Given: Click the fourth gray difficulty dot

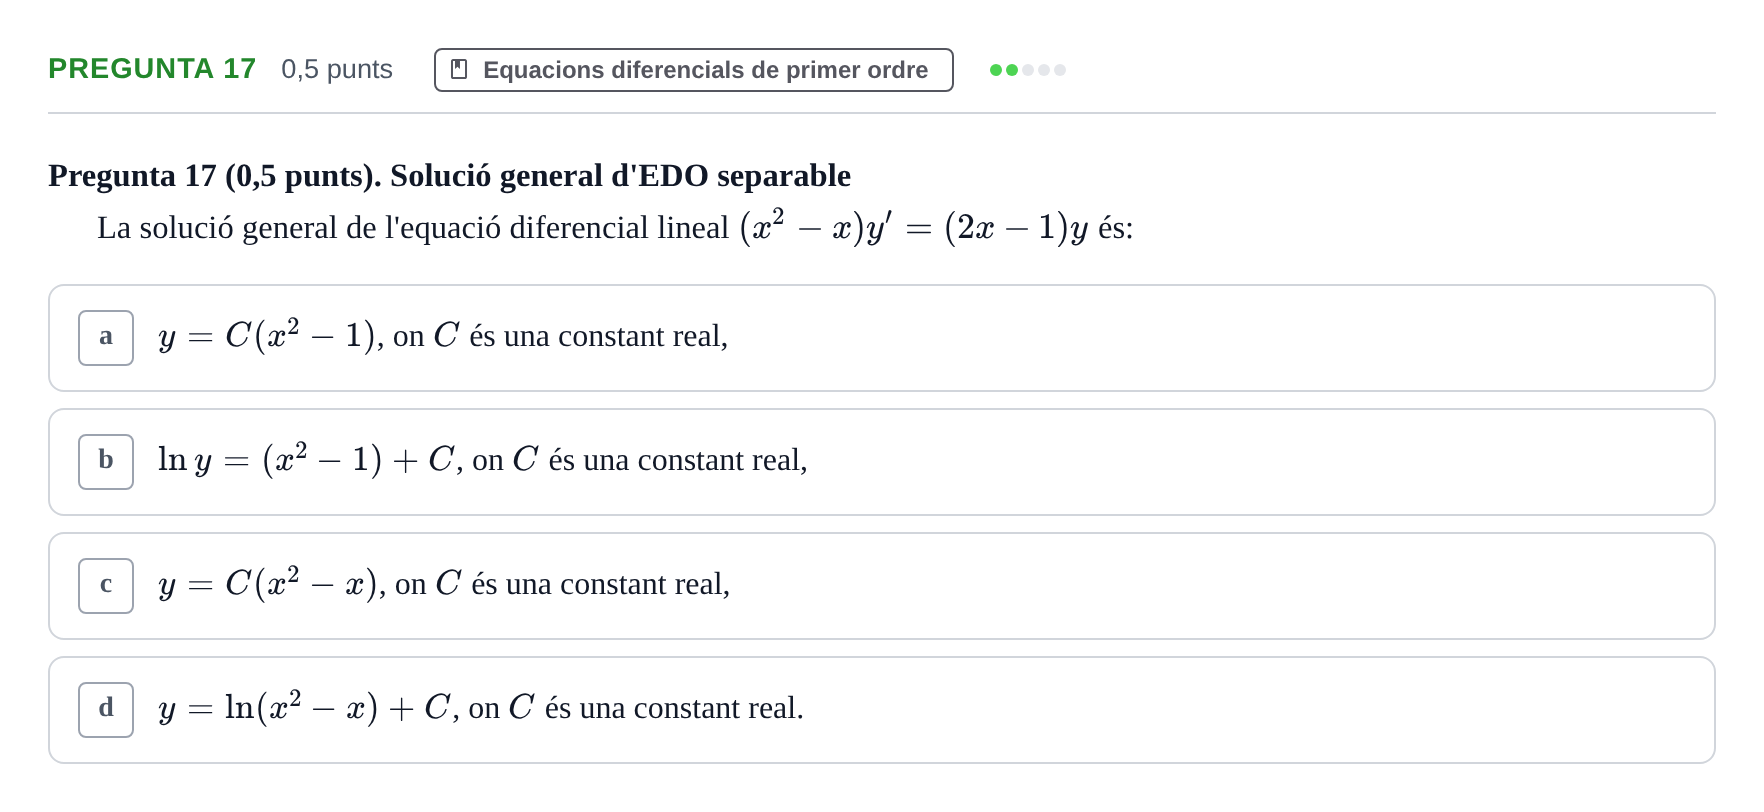Looking at the screenshot, I should coord(1044,70).
